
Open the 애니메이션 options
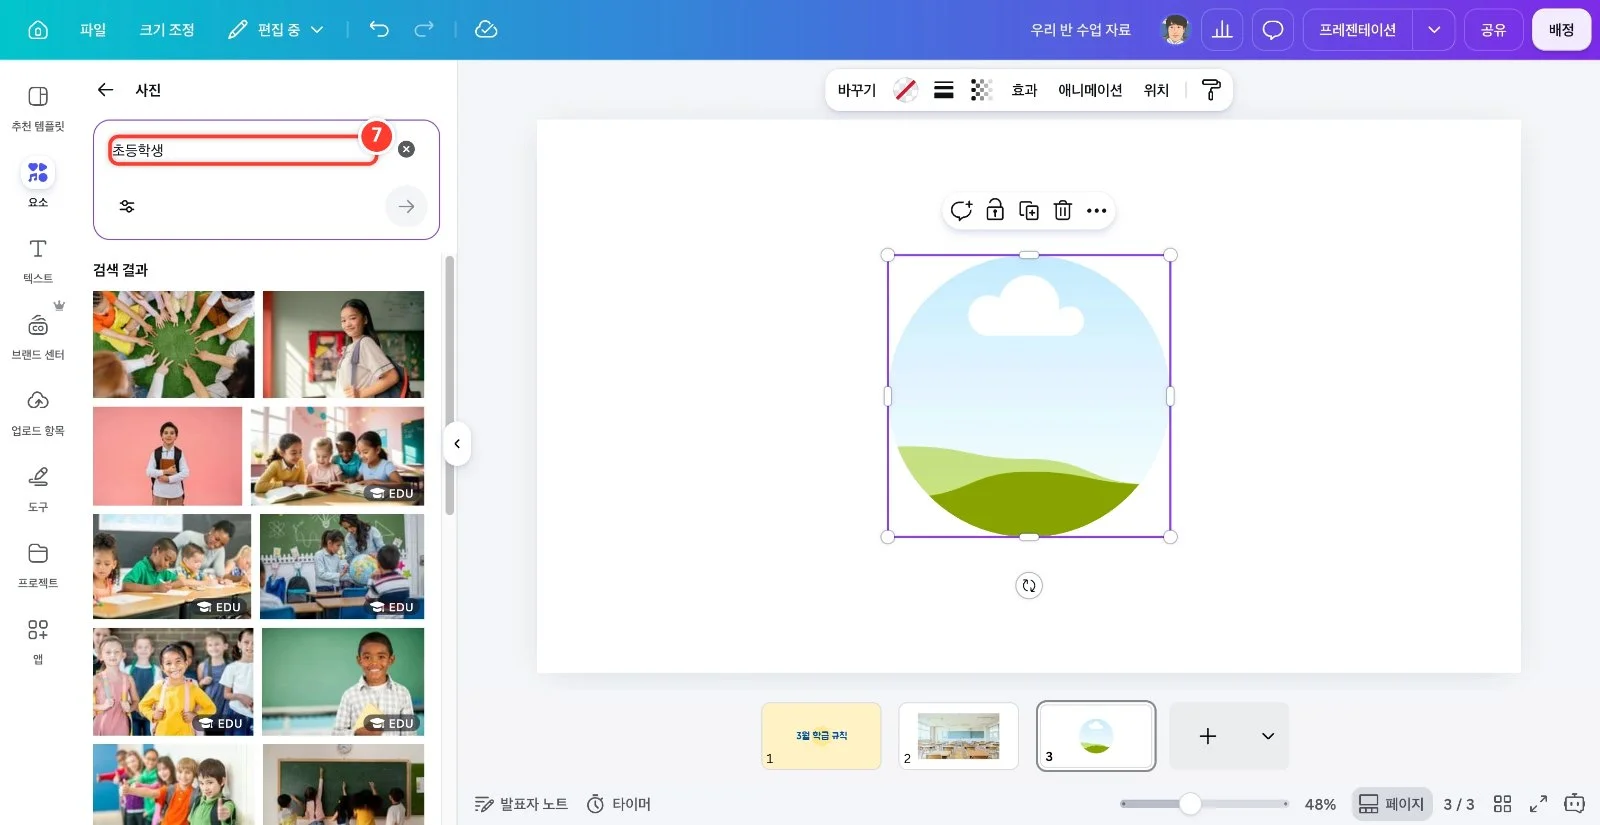(x=1090, y=90)
